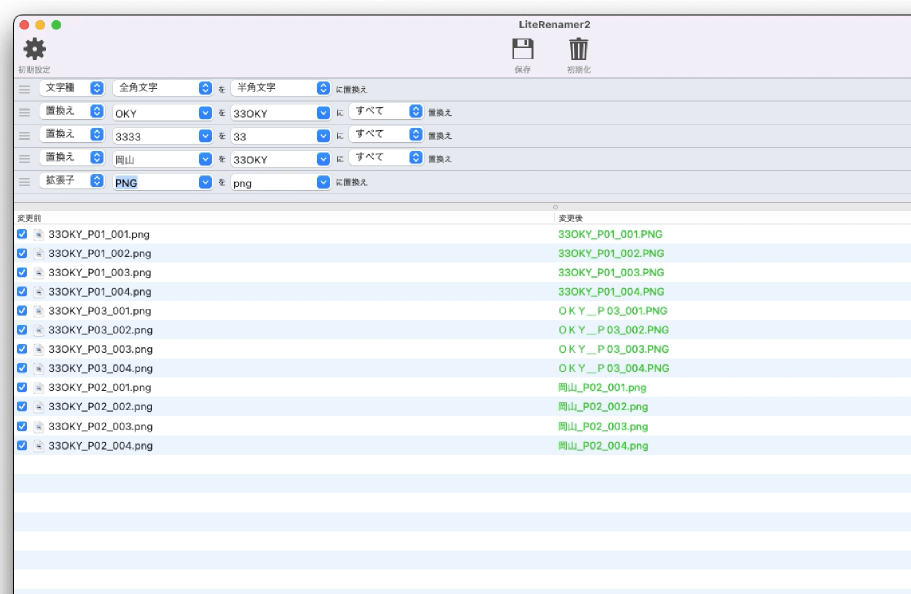This screenshot has width=911, height=594.
Task: Click the split pane divider handle
Action: click(555, 207)
